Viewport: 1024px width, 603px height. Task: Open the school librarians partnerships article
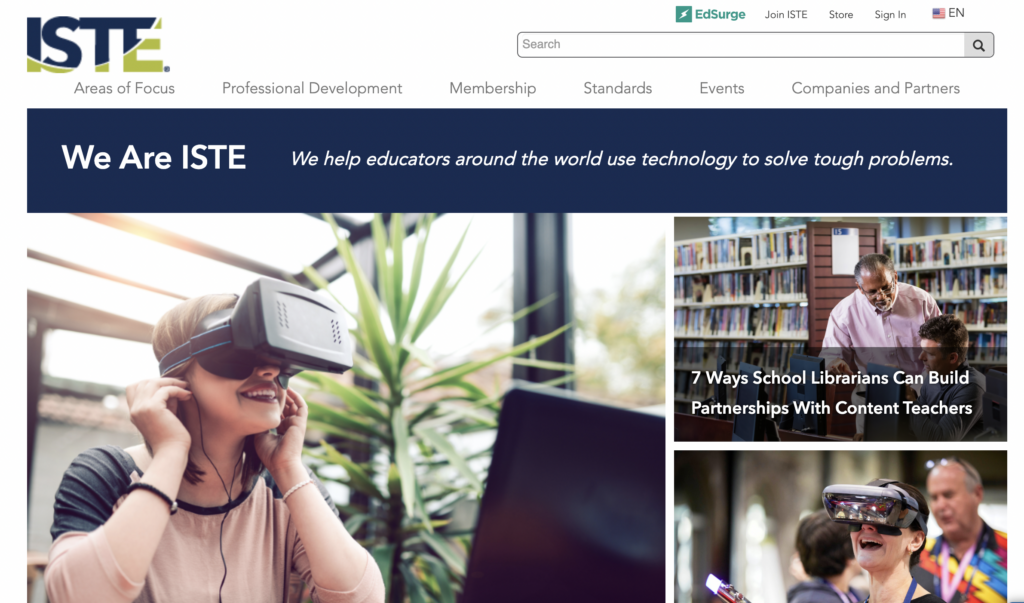click(x=840, y=329)
